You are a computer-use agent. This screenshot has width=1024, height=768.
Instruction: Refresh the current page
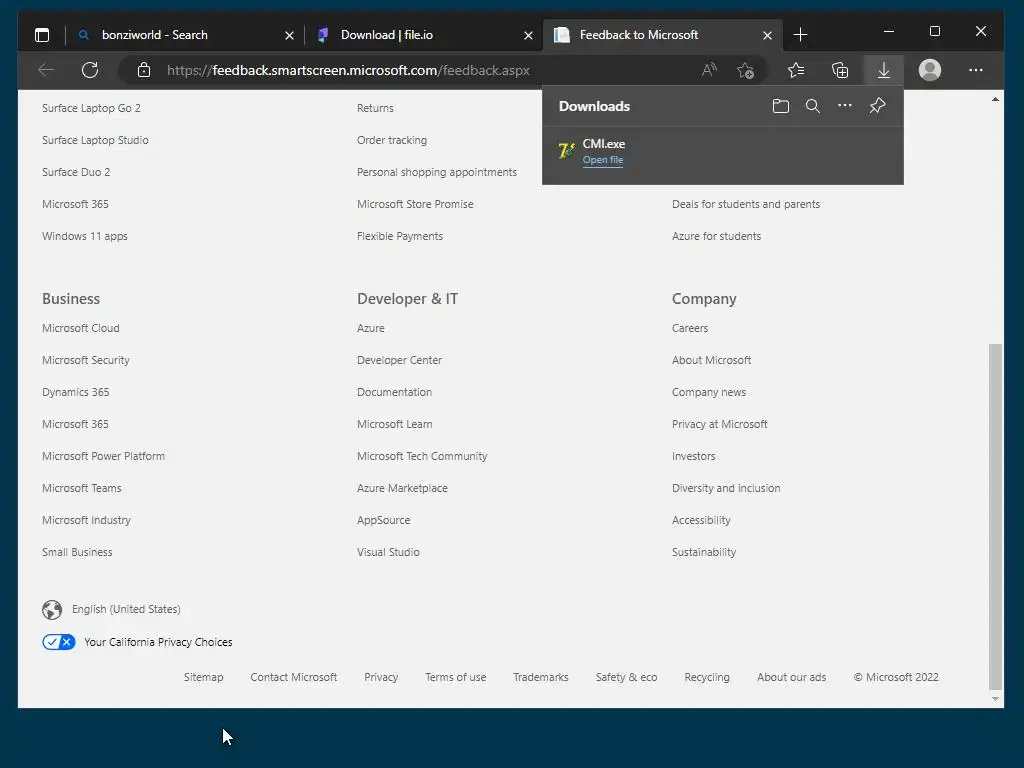(90, 70)
